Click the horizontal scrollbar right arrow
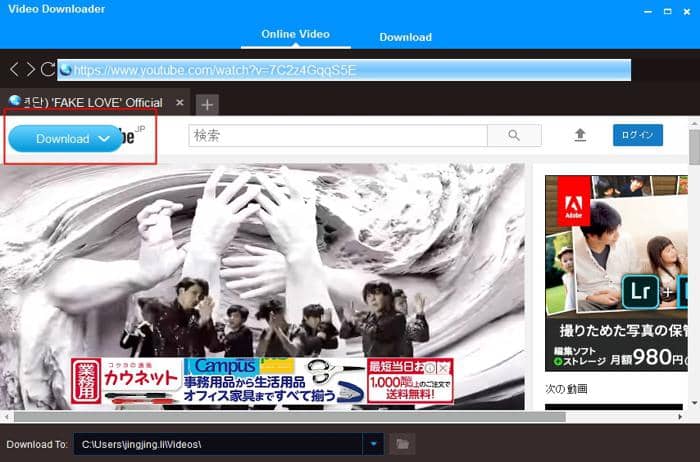700x462 pixels. tap(680, 417)
